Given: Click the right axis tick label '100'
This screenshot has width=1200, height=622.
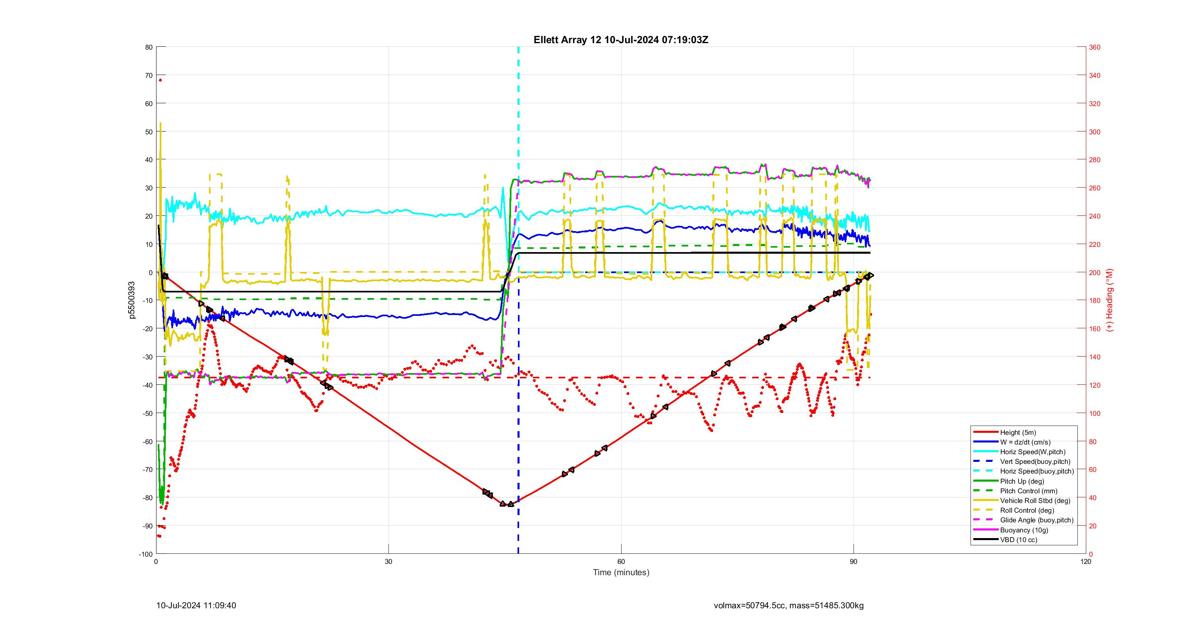Looking at the screenshot, I should [1095, 413].
